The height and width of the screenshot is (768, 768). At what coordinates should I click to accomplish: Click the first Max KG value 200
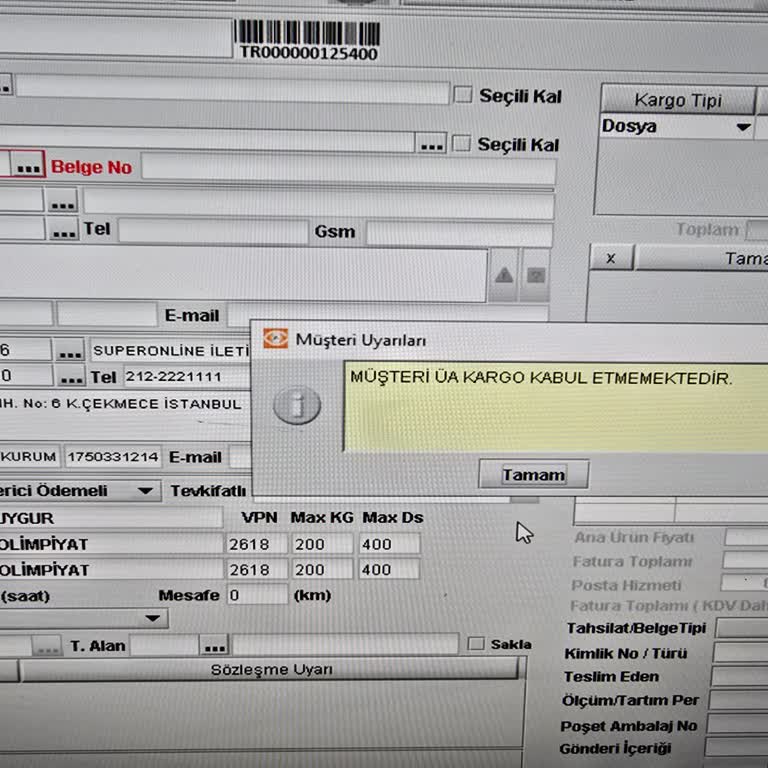322,544
